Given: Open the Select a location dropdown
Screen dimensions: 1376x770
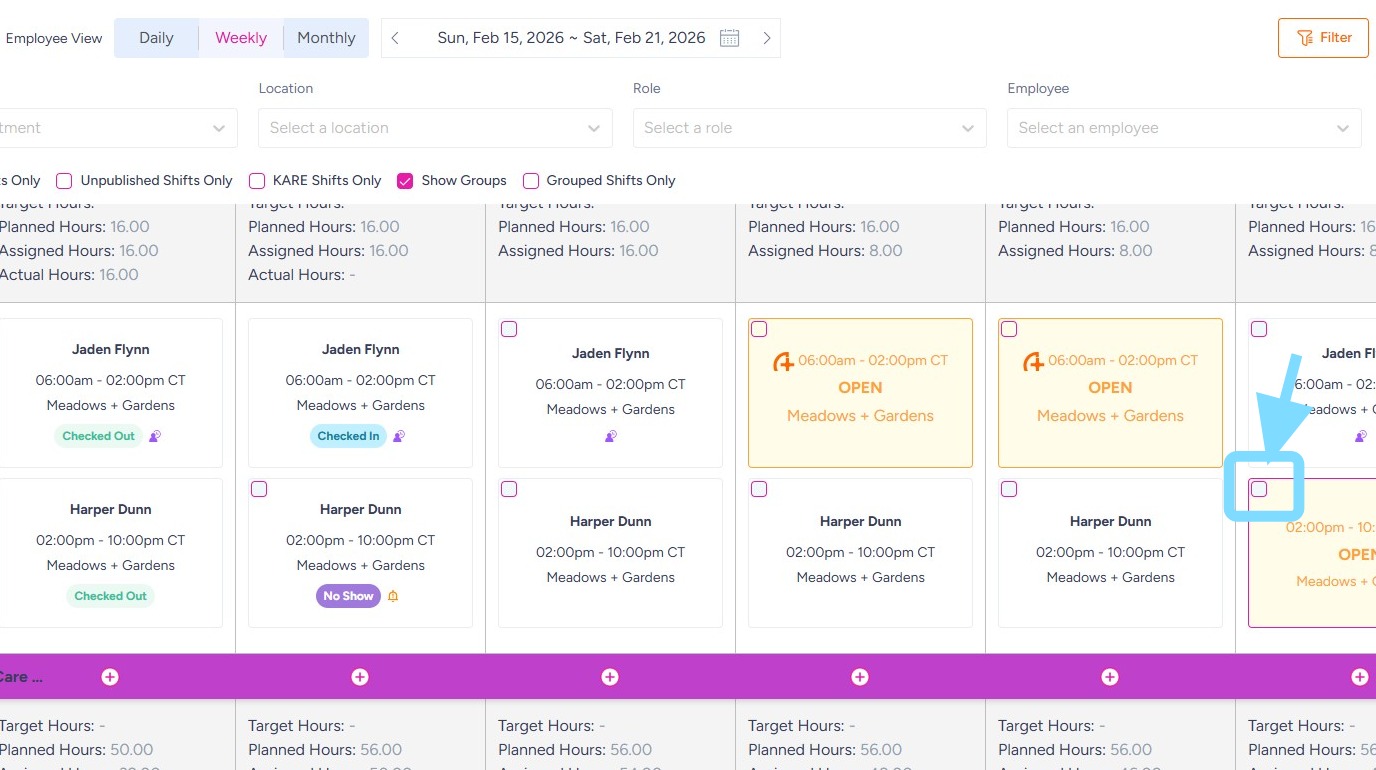Looking at the screenshot, I should 435,128.
